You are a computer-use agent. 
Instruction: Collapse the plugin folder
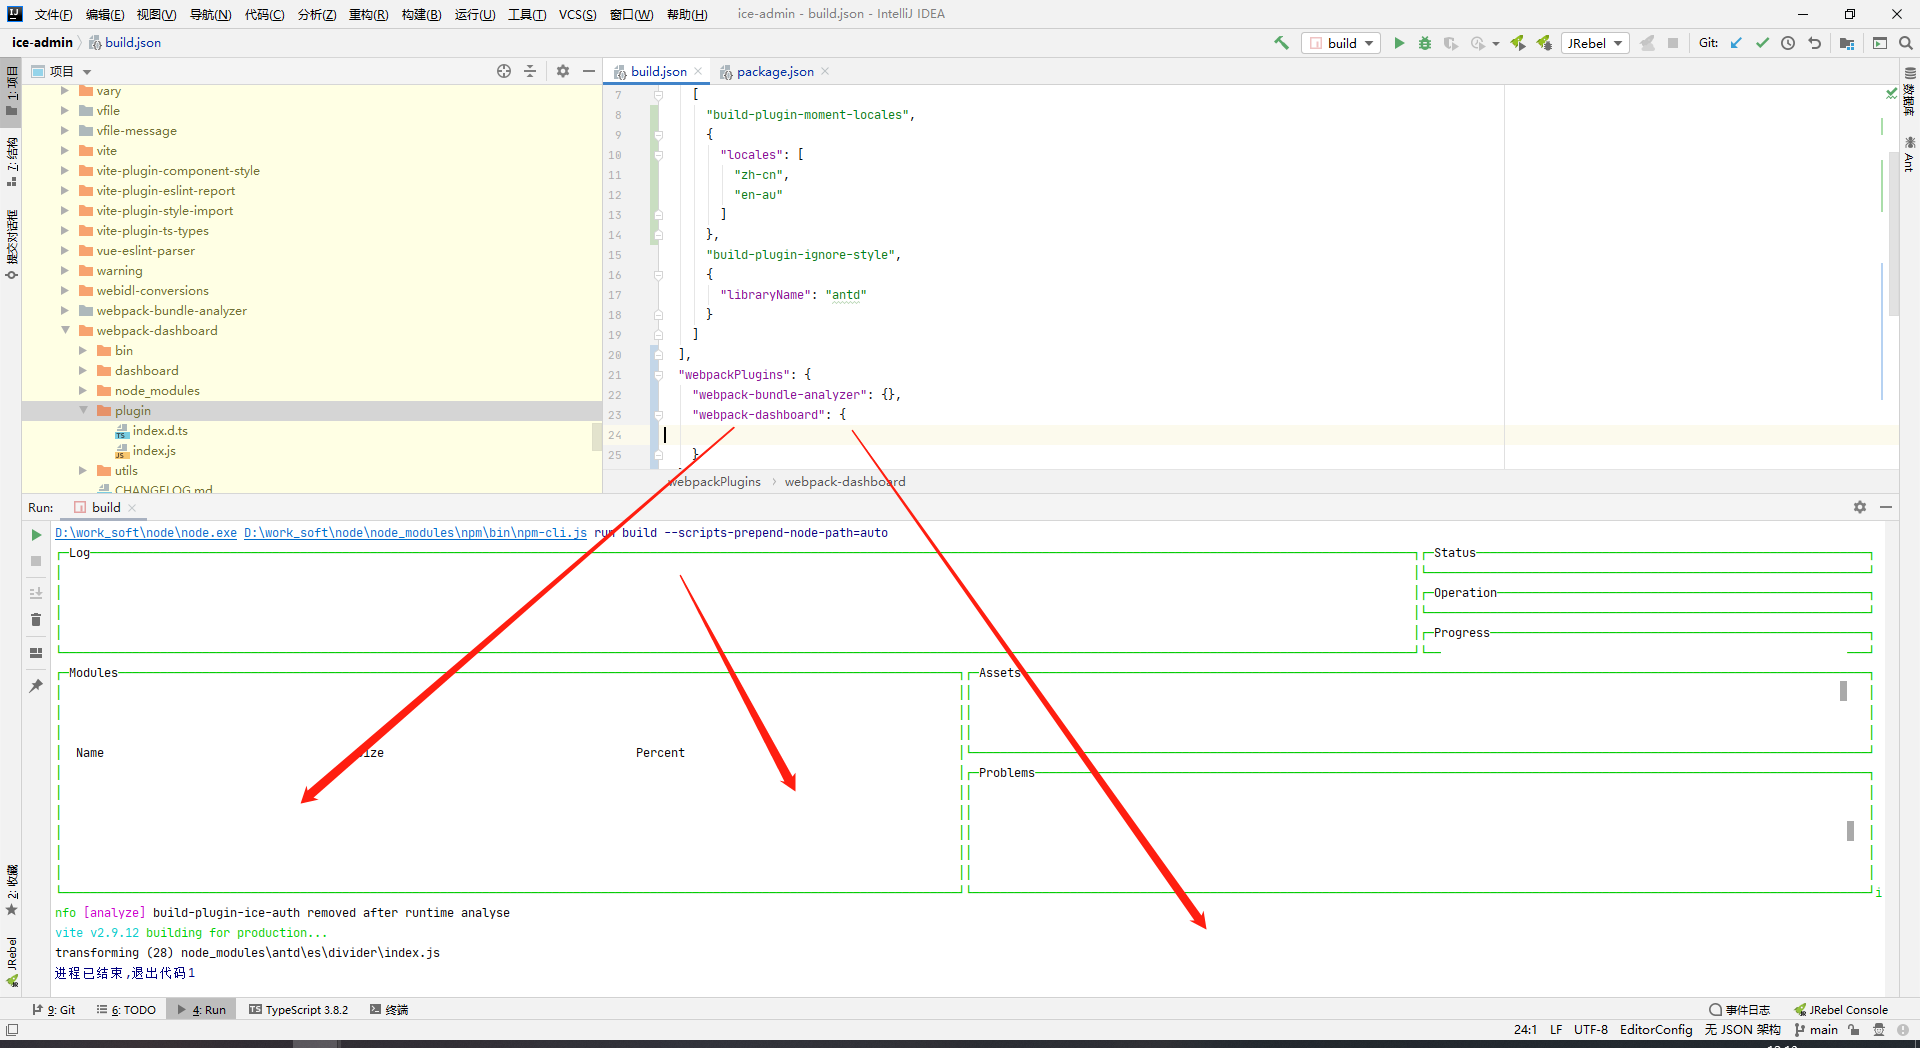84,410
